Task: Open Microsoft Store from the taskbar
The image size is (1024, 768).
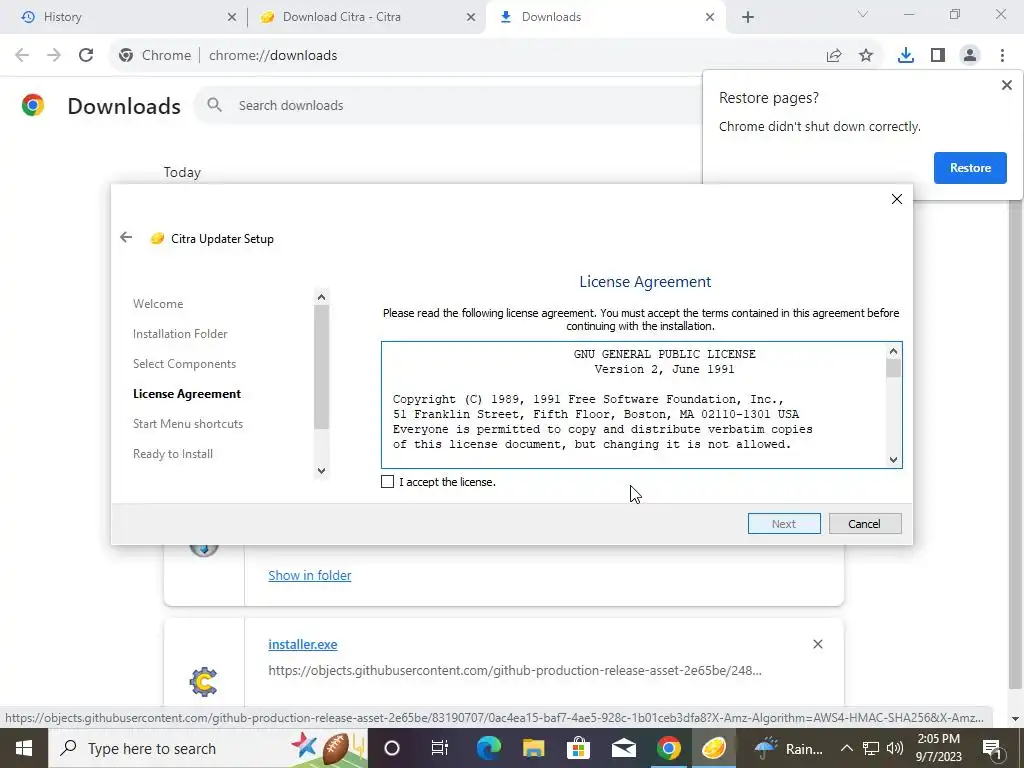Action: coord(578,748)
